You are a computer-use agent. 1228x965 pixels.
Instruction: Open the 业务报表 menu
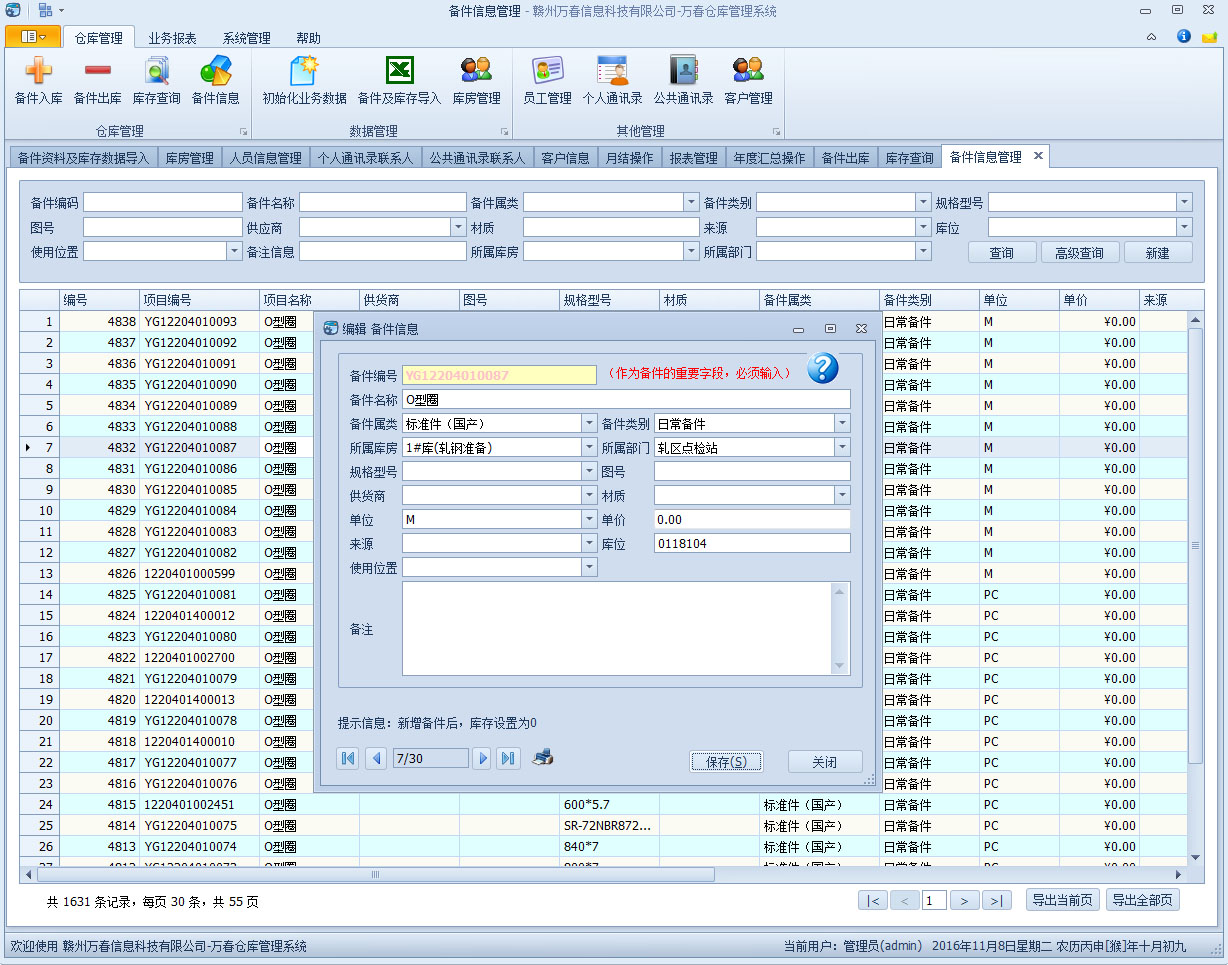click(x=172, y=38)
